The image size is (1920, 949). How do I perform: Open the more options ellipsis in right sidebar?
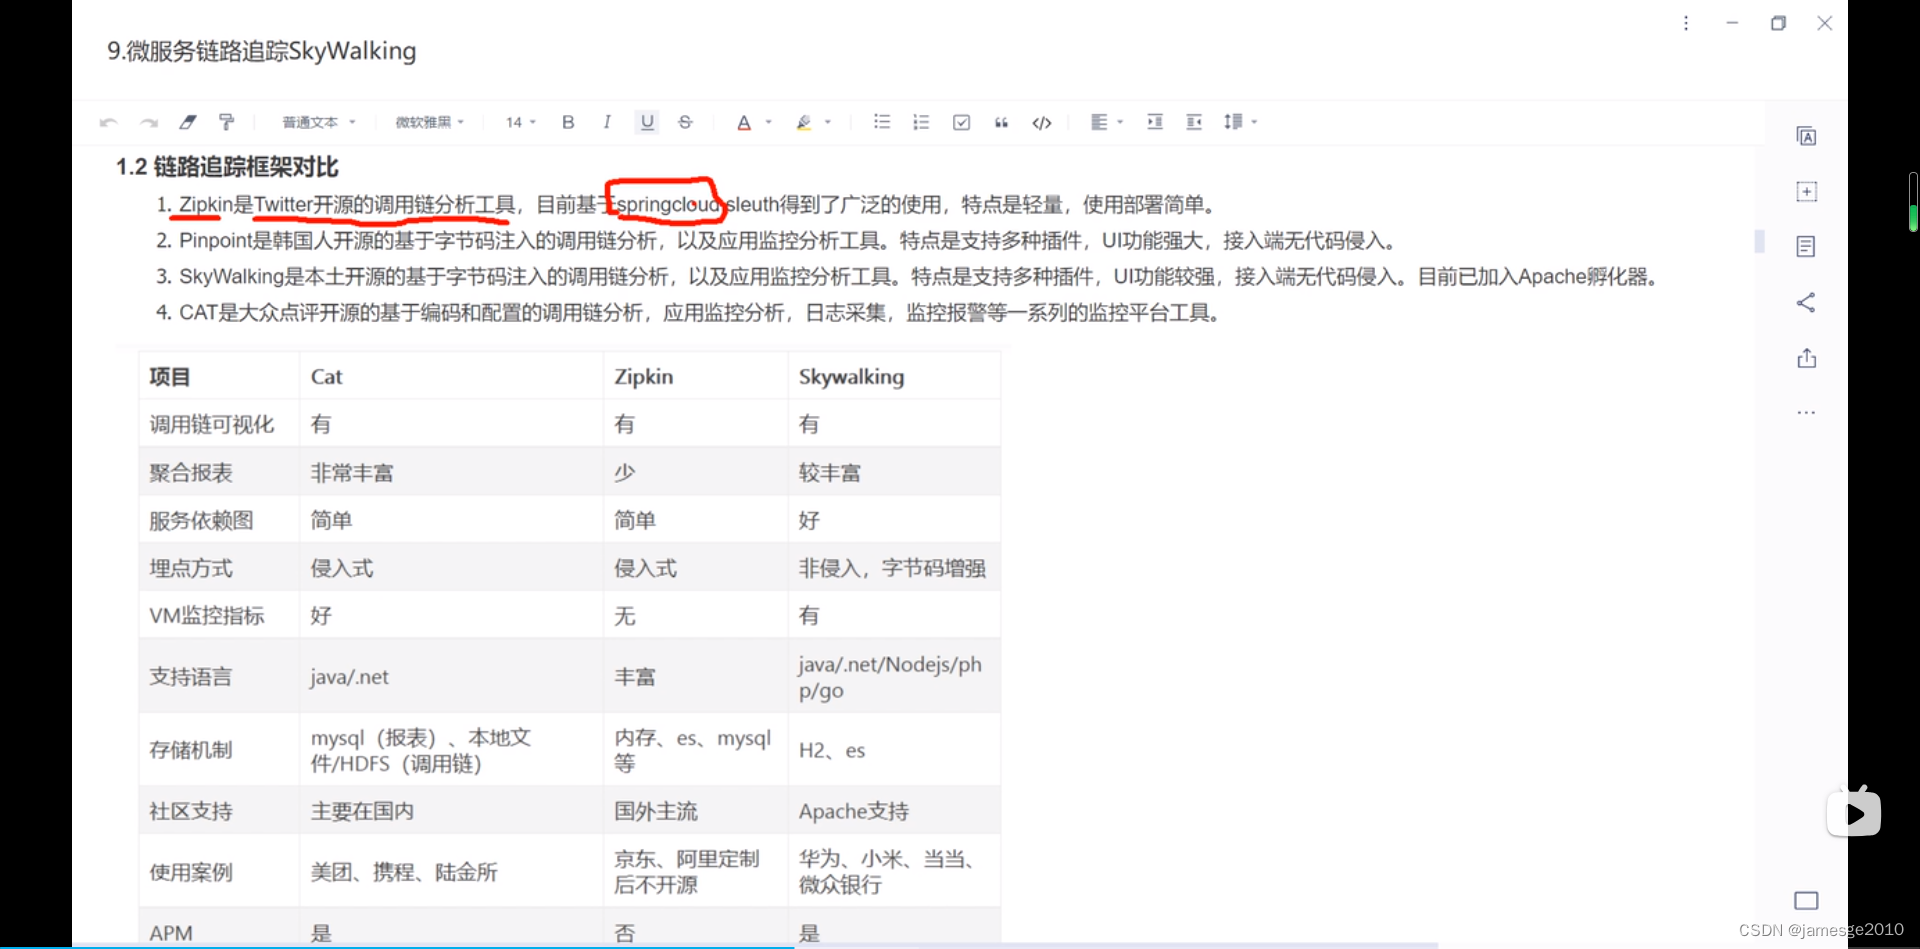point(1806,412)
